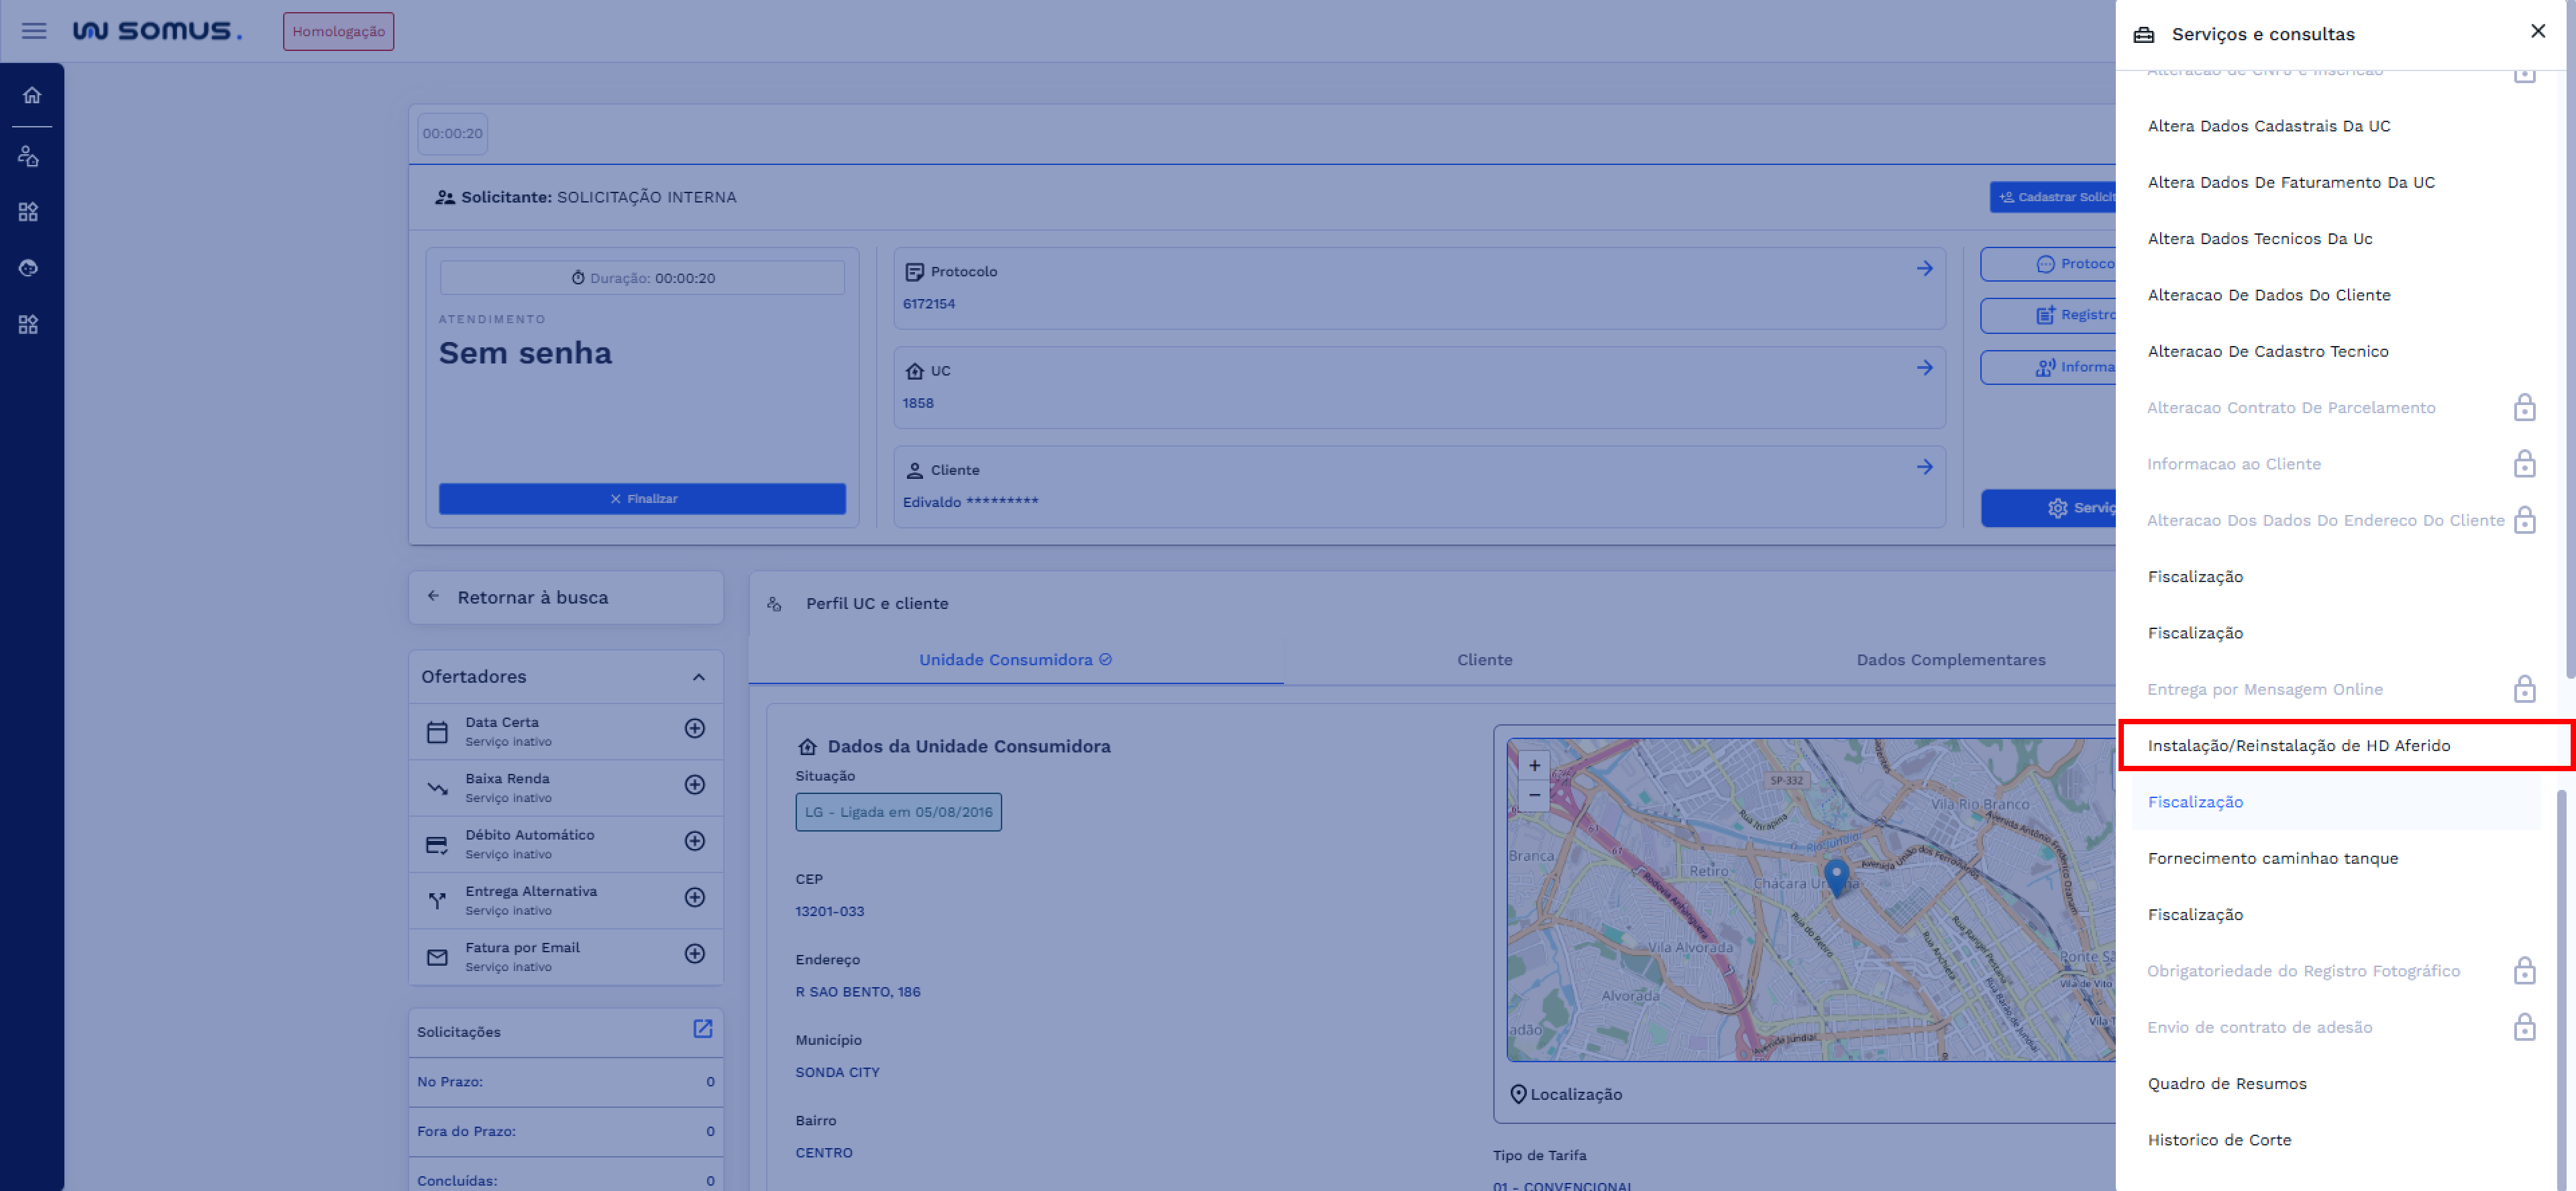
Task: Click the home icon in sidebar
Action: pos(32,95)
